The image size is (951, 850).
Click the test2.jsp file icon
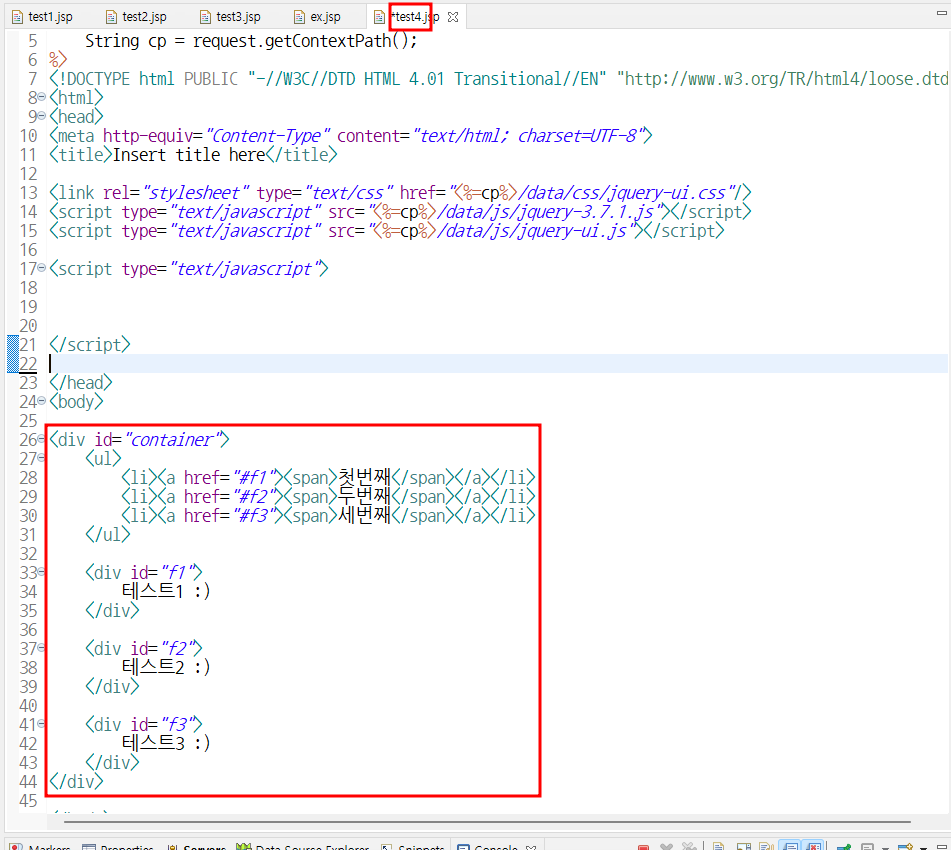click(x=111, y=17)
